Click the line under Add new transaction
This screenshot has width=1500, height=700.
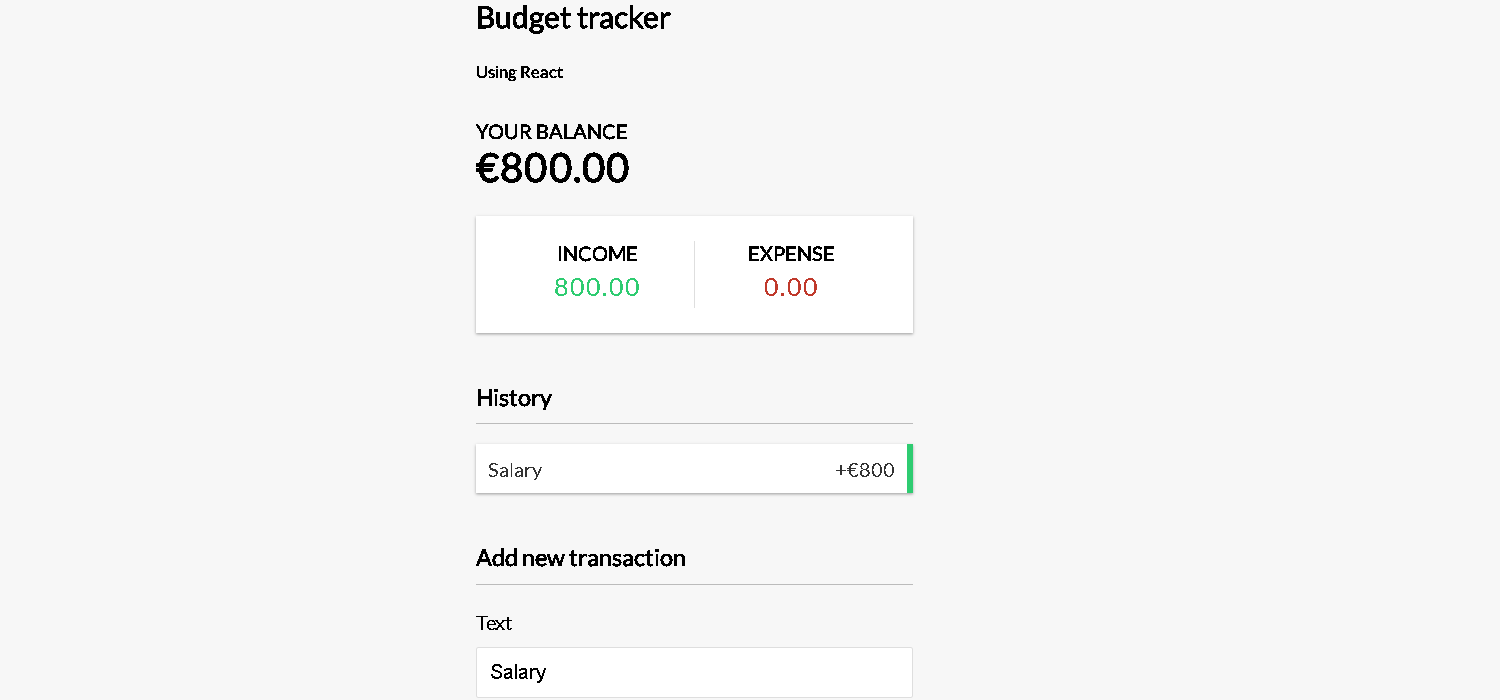pos(694,584)
